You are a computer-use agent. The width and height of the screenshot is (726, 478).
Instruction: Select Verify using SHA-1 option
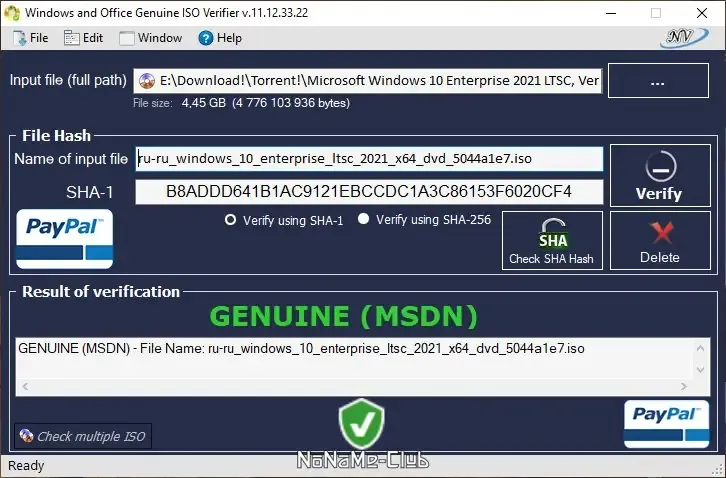(x=230, y=220)
